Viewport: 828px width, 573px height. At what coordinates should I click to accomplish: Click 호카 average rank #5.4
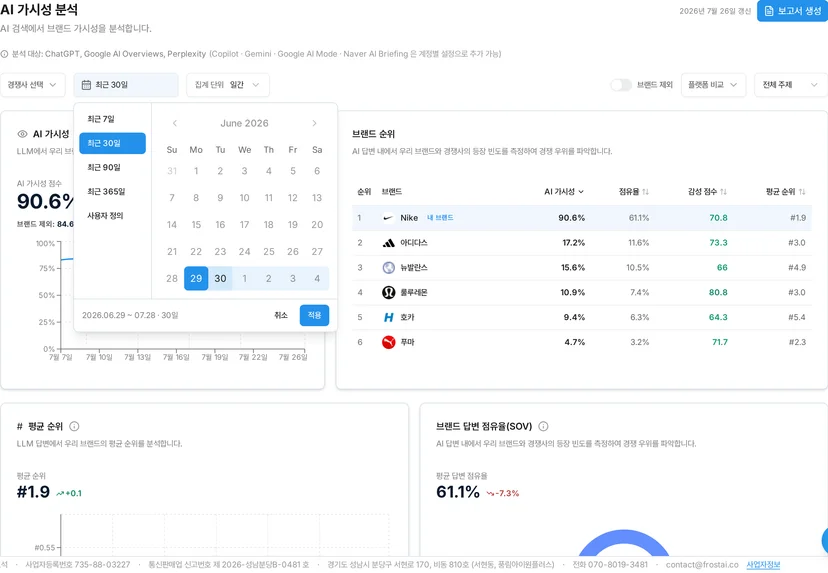tap(796, 317)
